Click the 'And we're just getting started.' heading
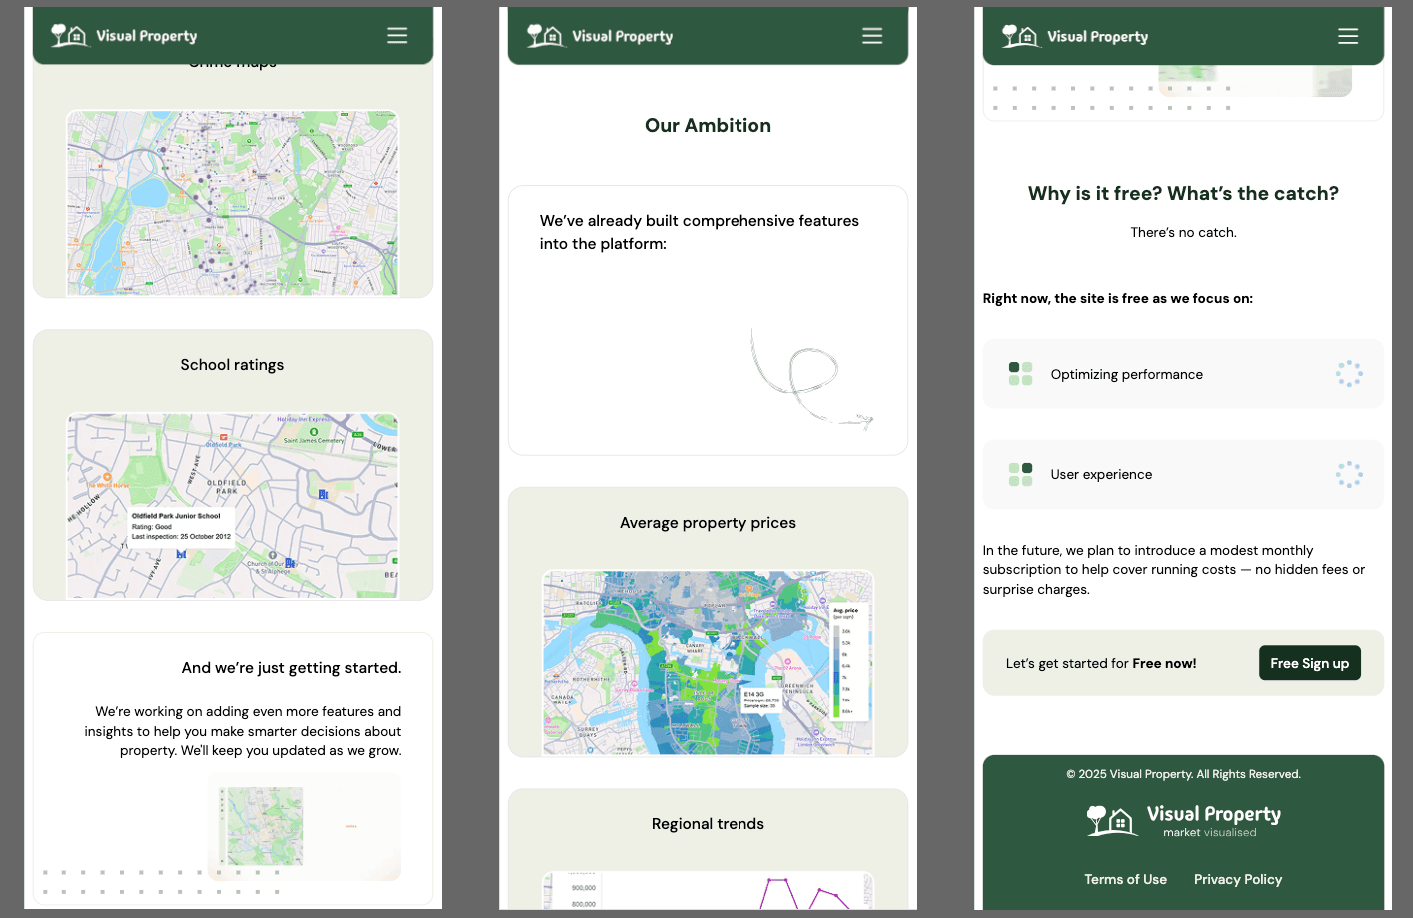The width and height of the screenshot is (1413, 918). (291, 668)
